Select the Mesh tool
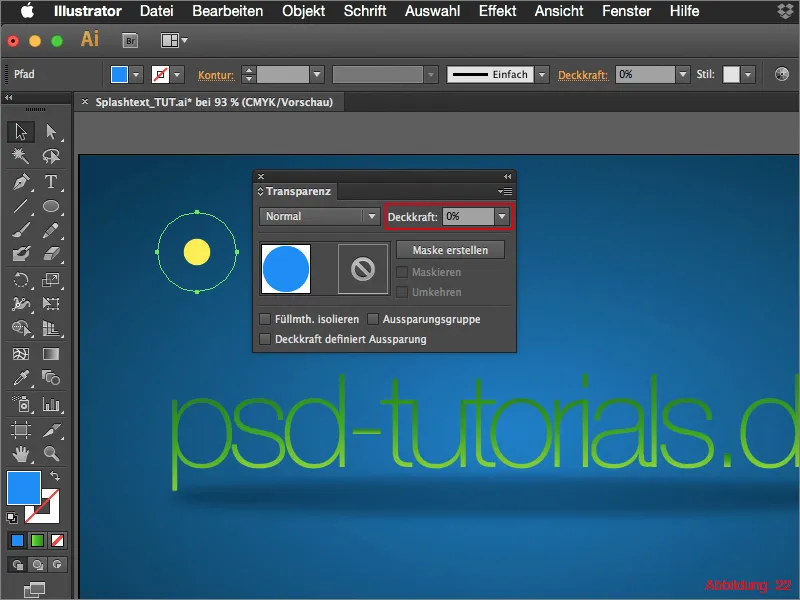Screen dimensions: 800x600 (x=21, y=354)
